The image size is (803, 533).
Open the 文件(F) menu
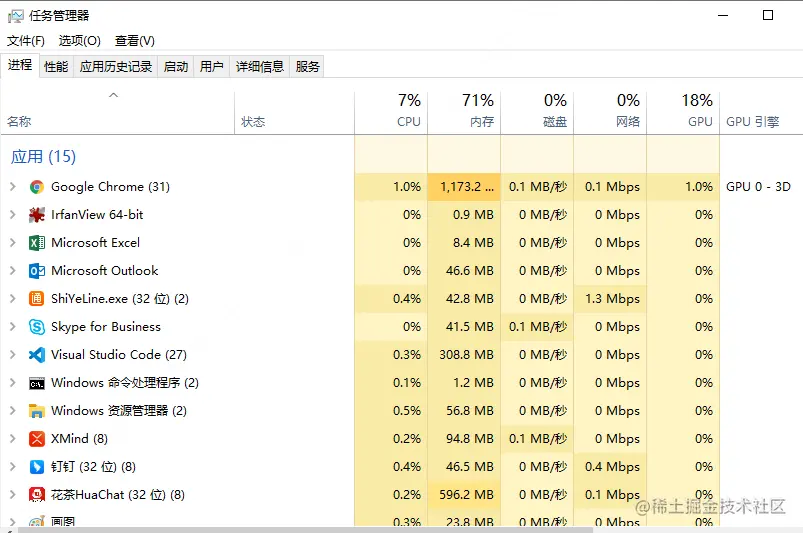tap(26, 40)
